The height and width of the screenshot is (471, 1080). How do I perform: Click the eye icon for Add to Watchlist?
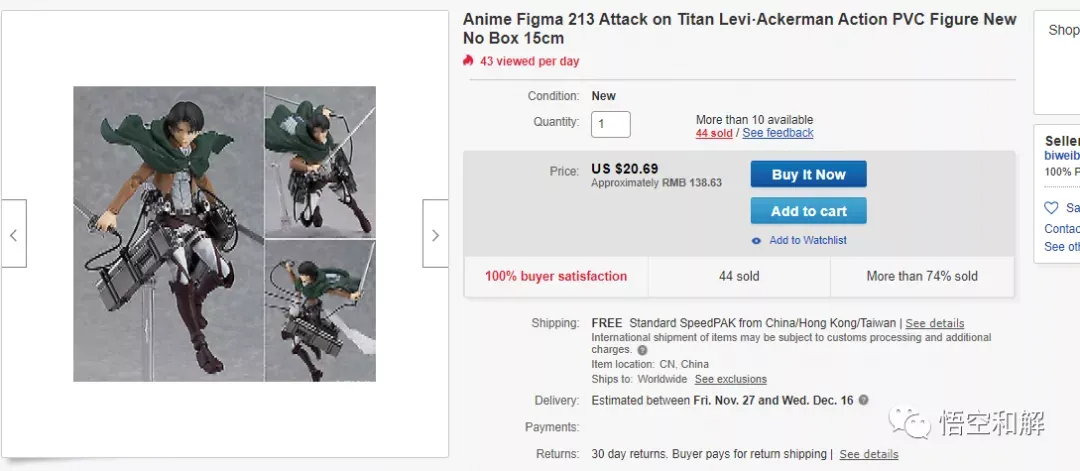coord(757,240)
